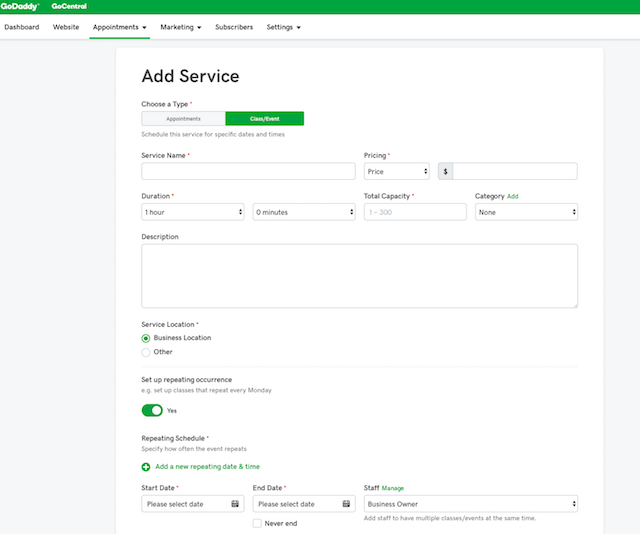Image resolution: width=640 pixels, height=534 pixels.
Task: Click the Description text area
Action: coord(360,276)
